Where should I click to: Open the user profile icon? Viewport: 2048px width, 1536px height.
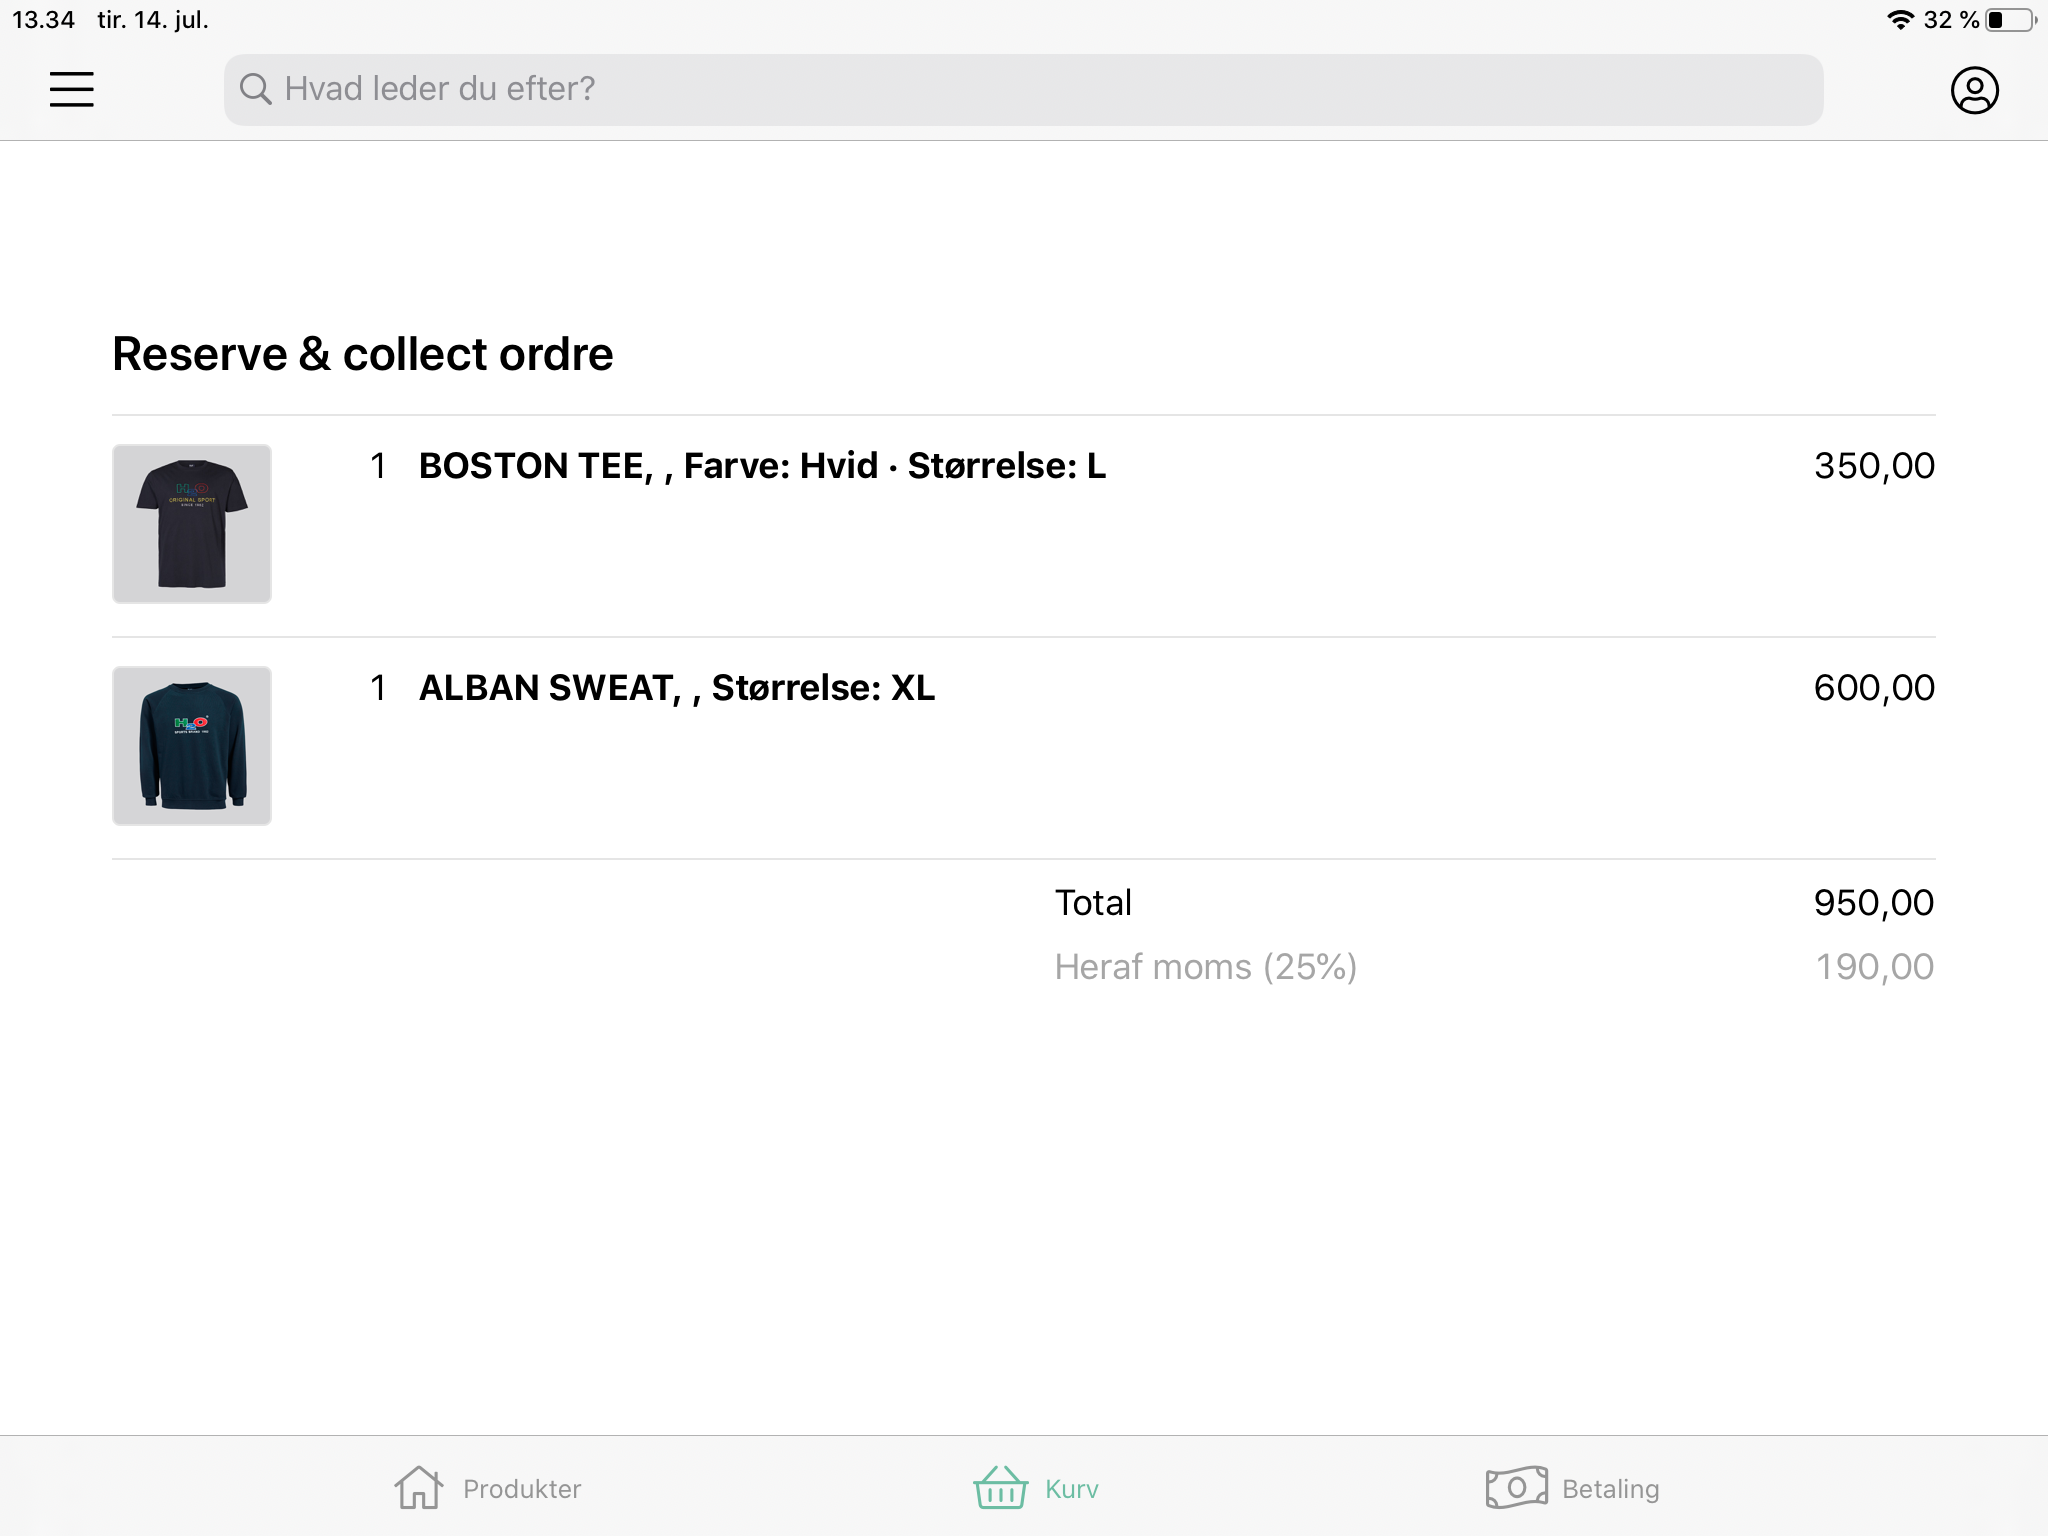coord(1974,90)
